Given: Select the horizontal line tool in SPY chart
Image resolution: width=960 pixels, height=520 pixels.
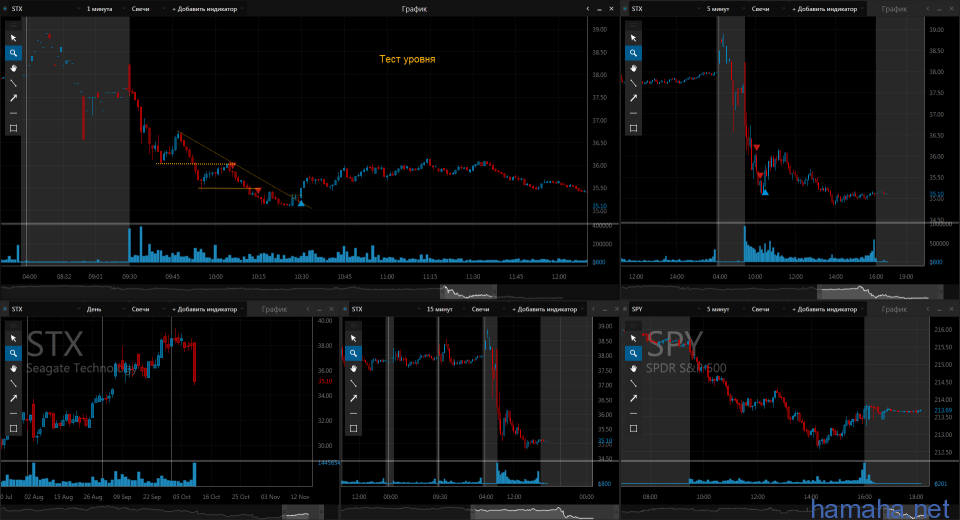Looking at the screenshot, I should click(x=634, y=413).
